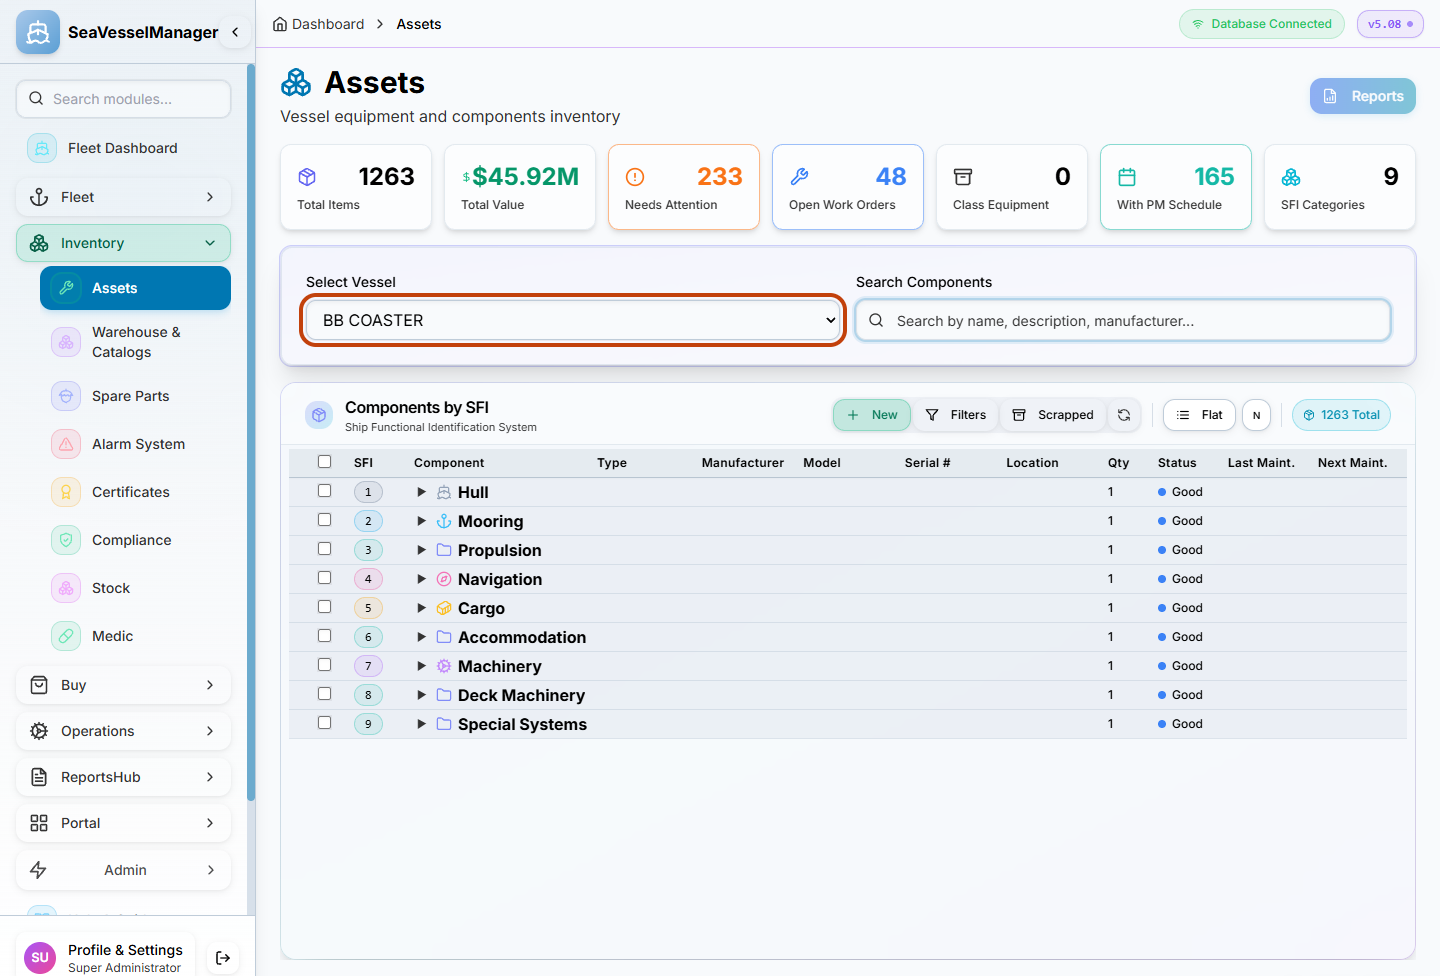The width and height of the screenshot is (1440, 976).
Task: Click the Machinery gear icon
Action: pyautogui.click(x=444, y=666)
